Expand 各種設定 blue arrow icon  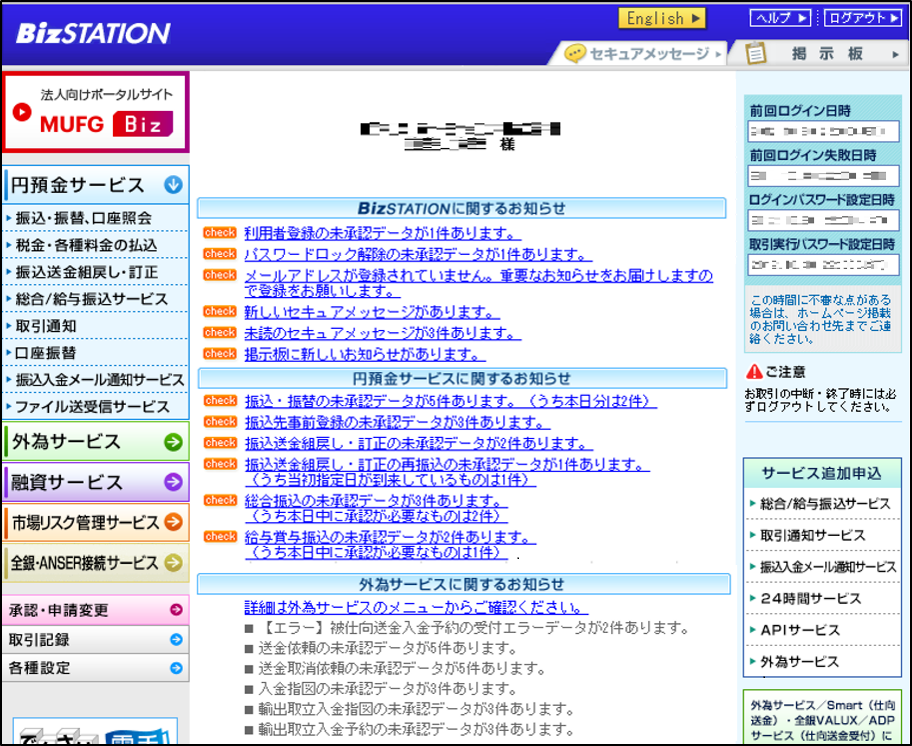pos(176,668)
